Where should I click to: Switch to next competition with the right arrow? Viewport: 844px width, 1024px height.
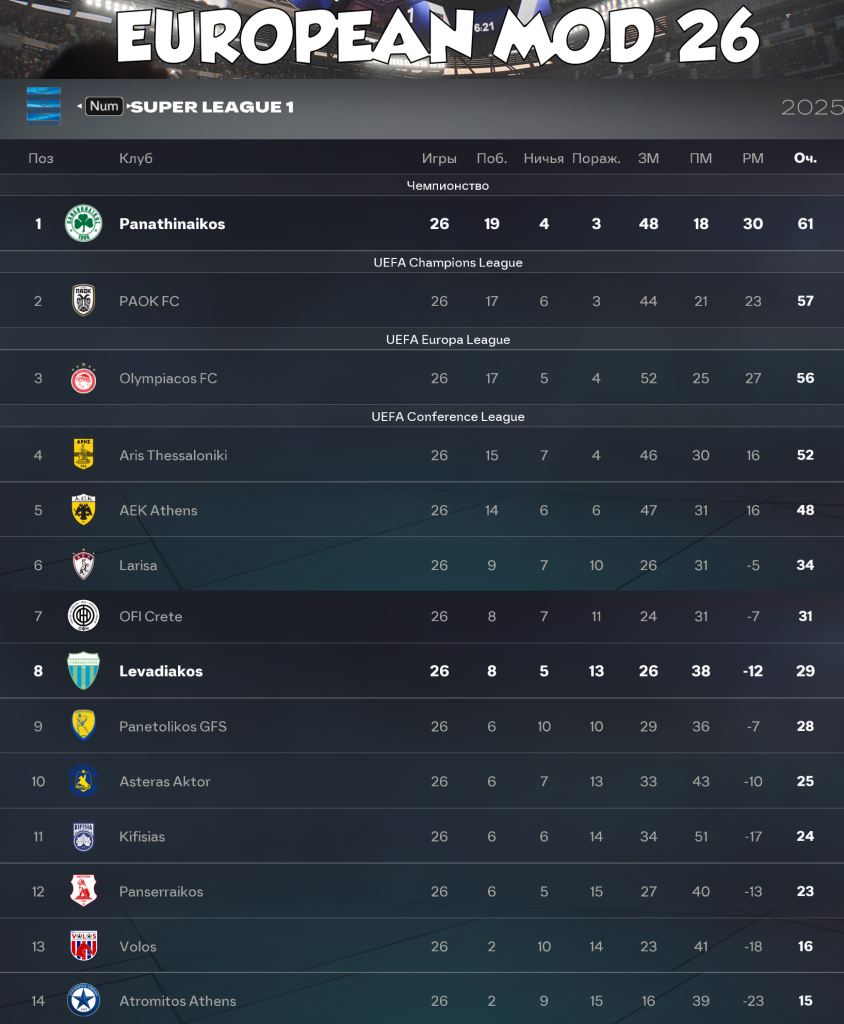coord(128,105)
